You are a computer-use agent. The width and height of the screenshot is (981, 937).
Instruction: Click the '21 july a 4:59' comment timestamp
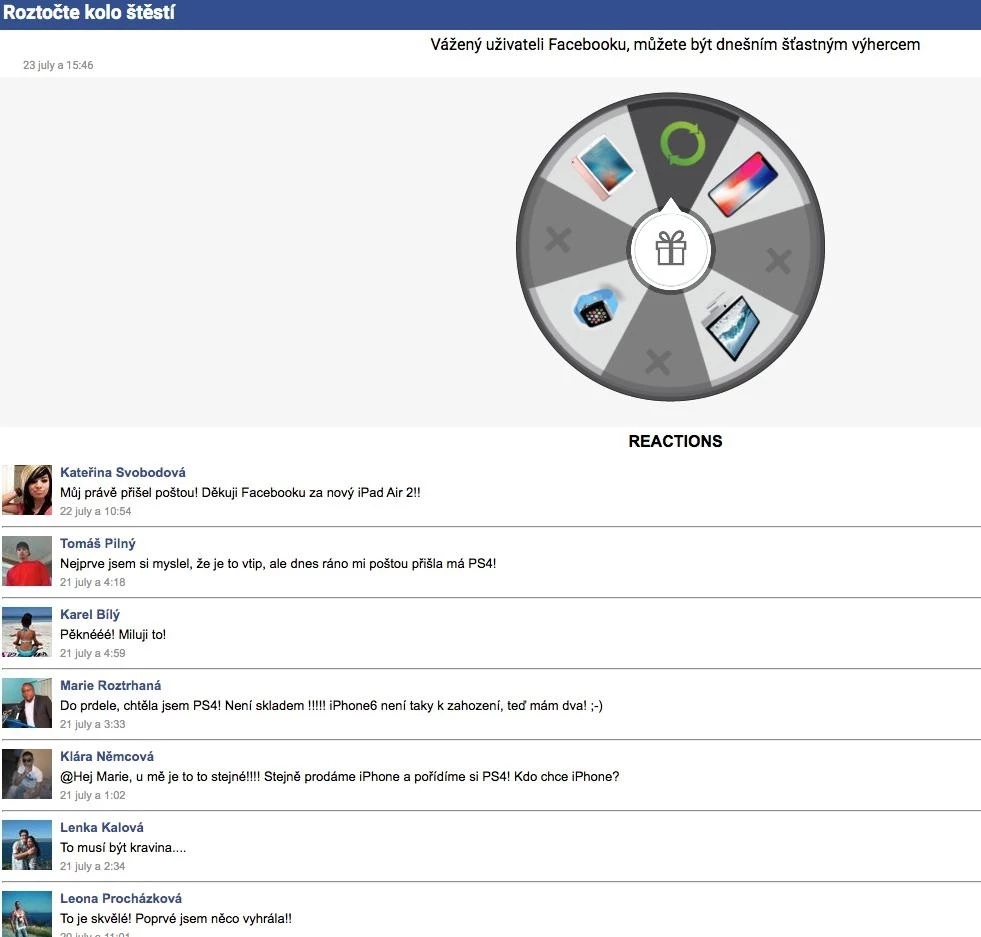93,653
